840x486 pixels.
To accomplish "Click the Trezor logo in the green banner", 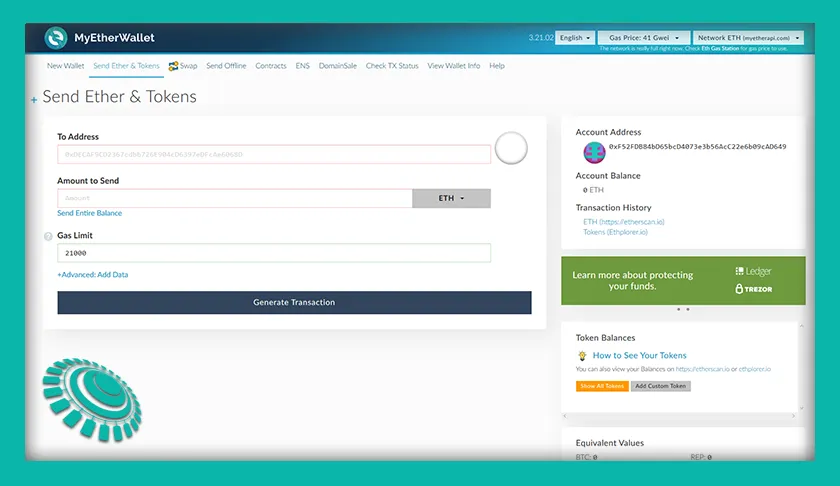I will point(753,289).
